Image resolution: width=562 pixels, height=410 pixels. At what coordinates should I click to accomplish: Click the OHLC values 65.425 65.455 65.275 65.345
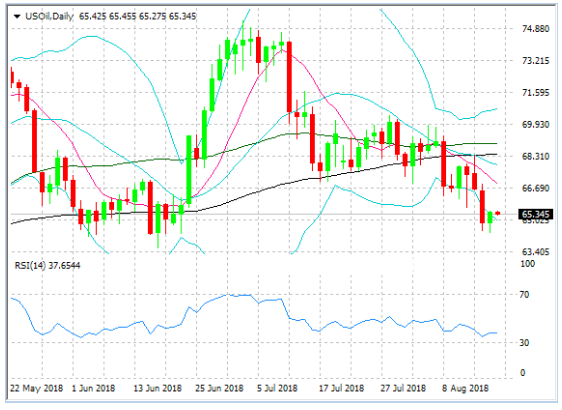click(x=138, y=16)
